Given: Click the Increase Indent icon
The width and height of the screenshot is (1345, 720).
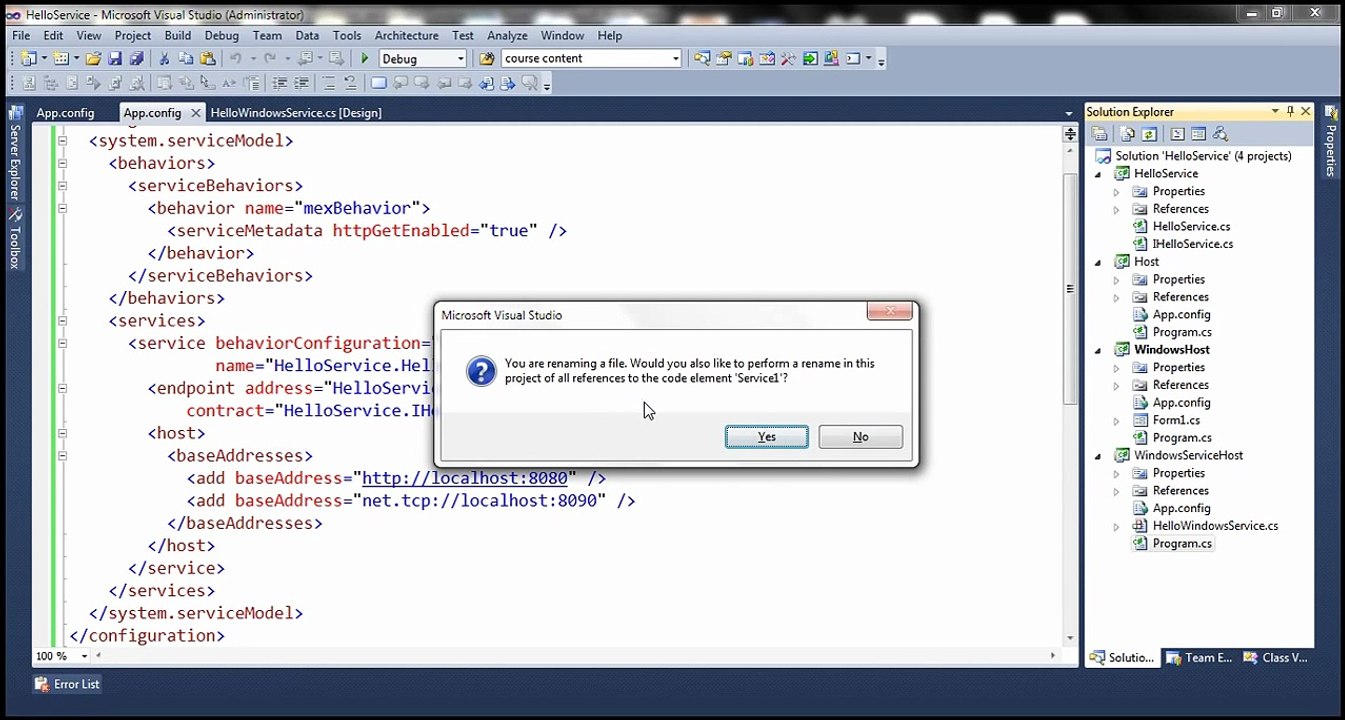Looking at the screenshot, I should tap(300, 84).
